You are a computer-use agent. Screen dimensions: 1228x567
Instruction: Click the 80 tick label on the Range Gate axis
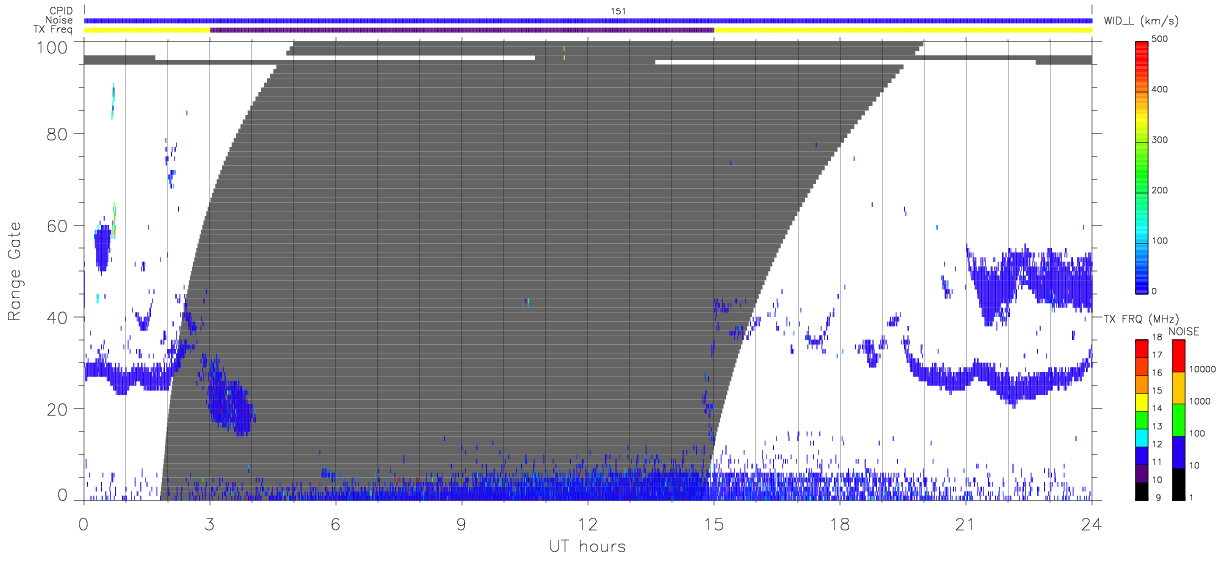[58, 134]
